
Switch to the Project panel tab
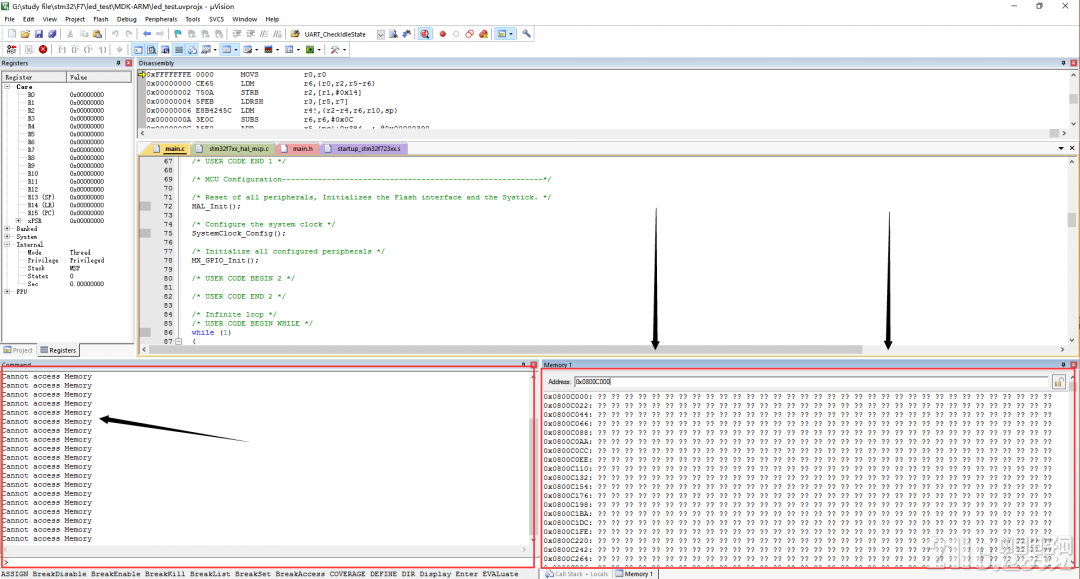pyautogui.click(x=19, y=350)
